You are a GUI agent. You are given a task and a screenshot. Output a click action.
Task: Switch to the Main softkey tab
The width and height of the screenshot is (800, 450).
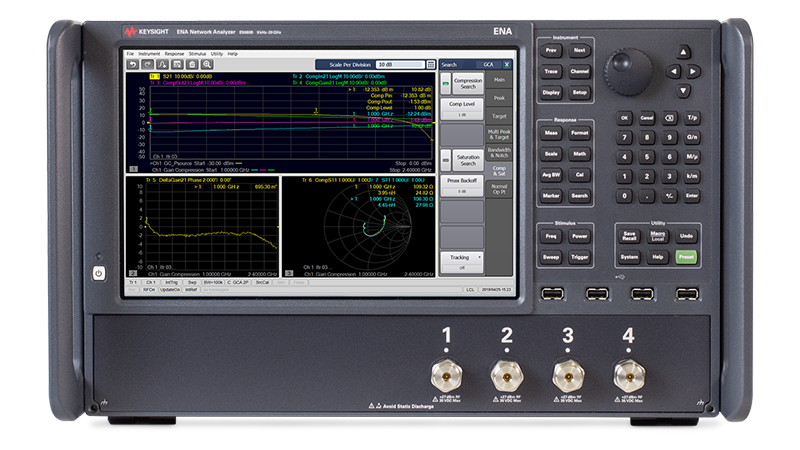(x=499, y=80)
